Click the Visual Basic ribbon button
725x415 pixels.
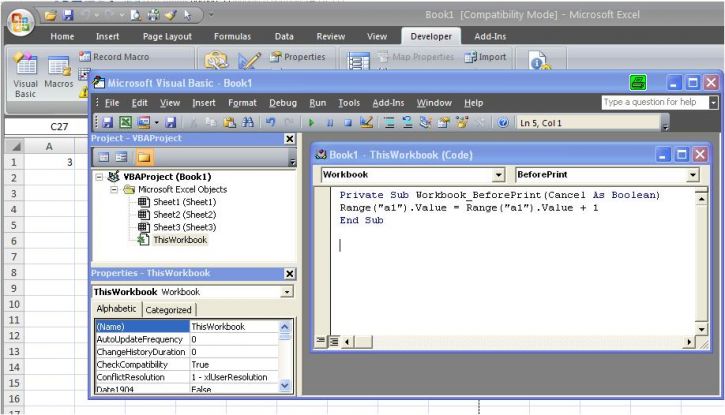pyautogui.click(x=25, y=75)
